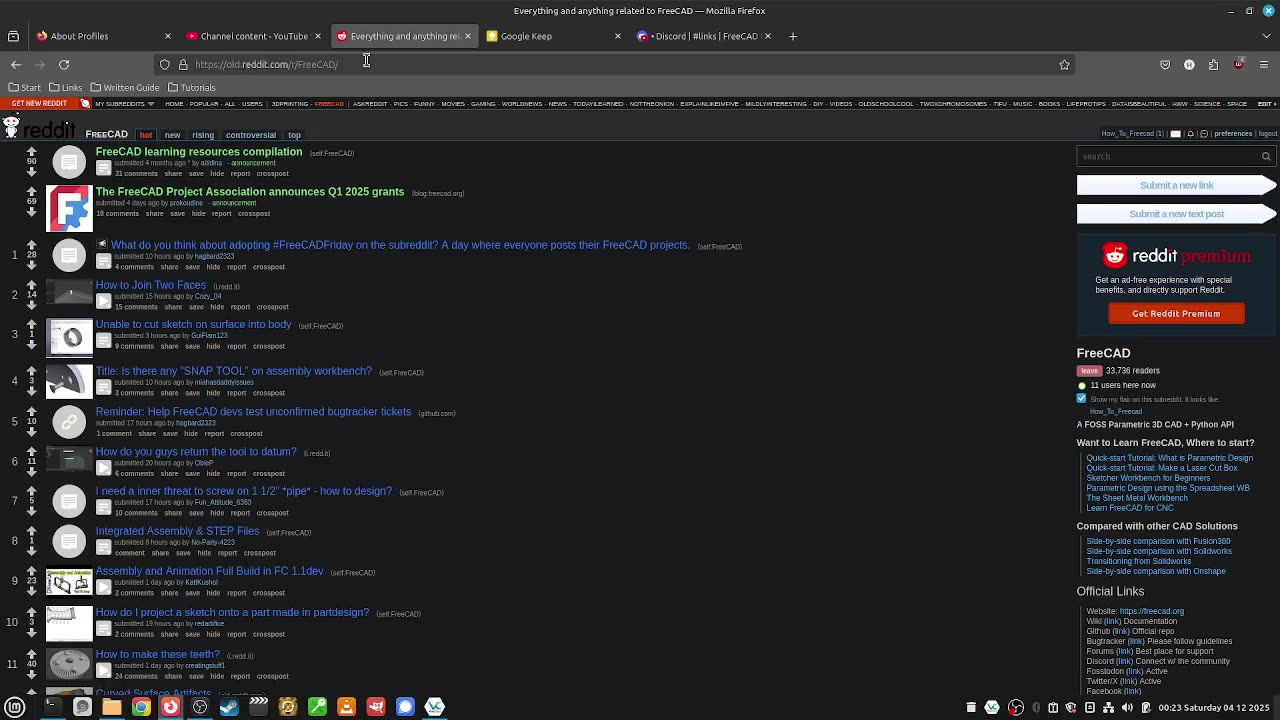Go back using the browser back arrow
Image resolution: width=1280 pixels, height=720 pixels.
pyautogui.click(x=16, y=64)
